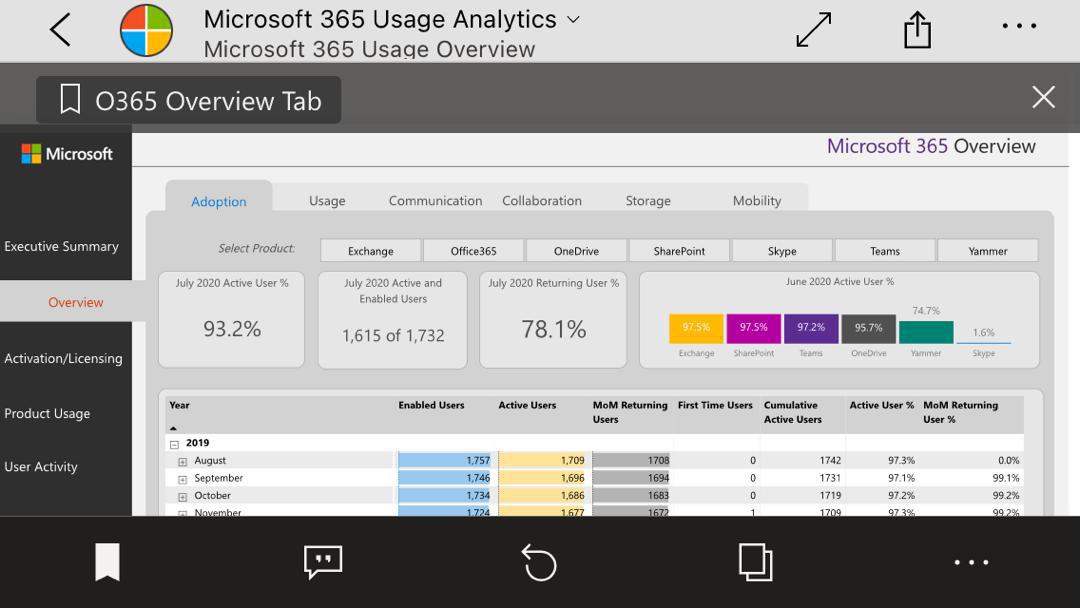Switch to the Collaboration tab
The width and height of the screenshot is (1080, 608).
click(x=542, y=201)
